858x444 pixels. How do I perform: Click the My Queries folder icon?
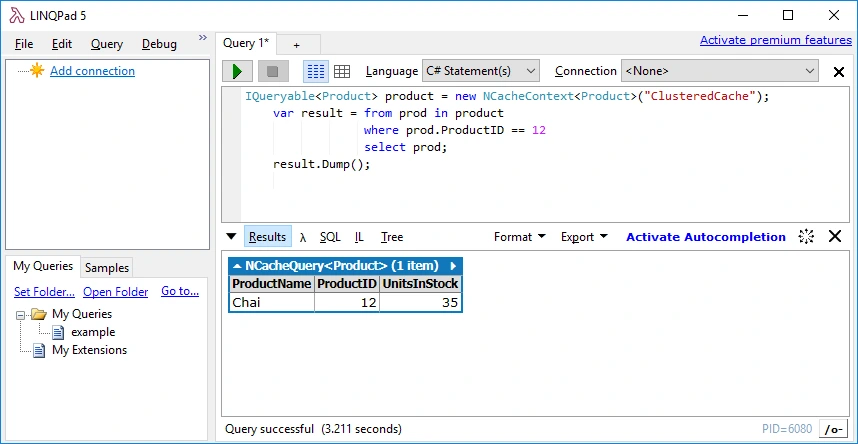tap(38, 314)
